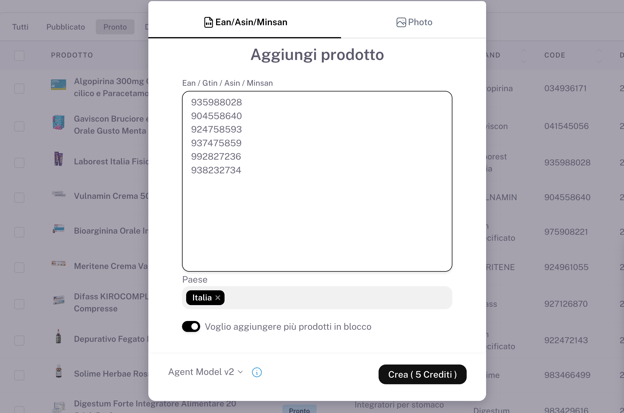Select the Ean/Asin/Minsan tab
The height and width of the screenshot is (413, 624).
pyautogui.click(x=245, y=22)
